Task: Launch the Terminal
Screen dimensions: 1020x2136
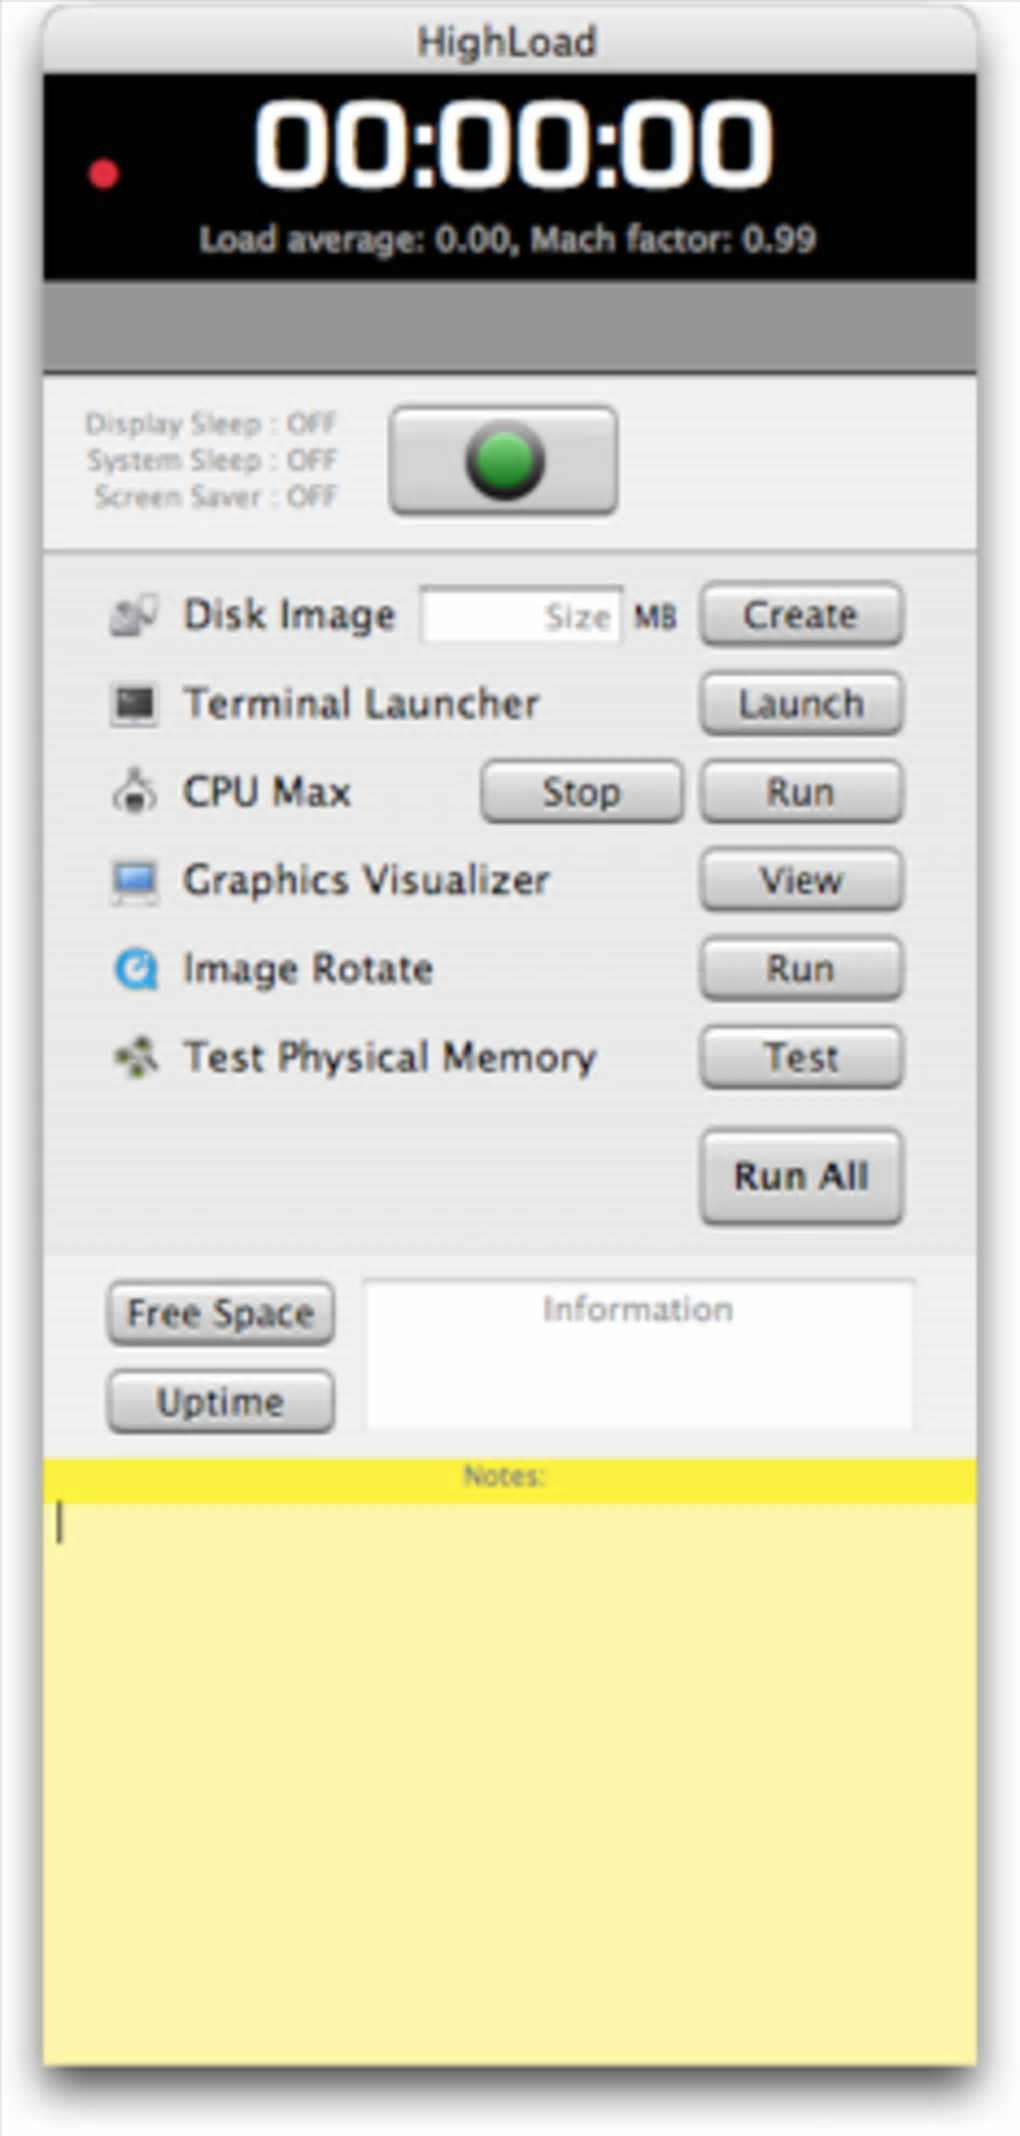Action: click(801, 704)
